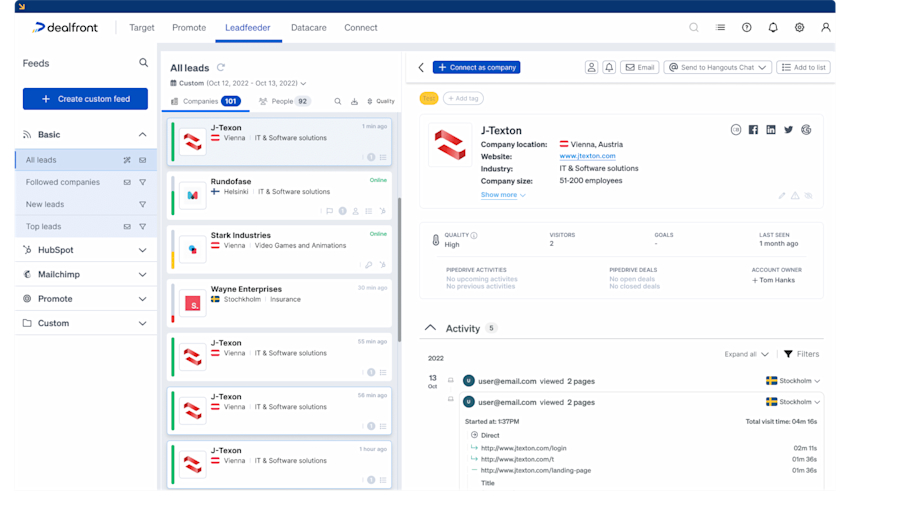Click the filter icon on the New leads feed

tap(142, 204)
